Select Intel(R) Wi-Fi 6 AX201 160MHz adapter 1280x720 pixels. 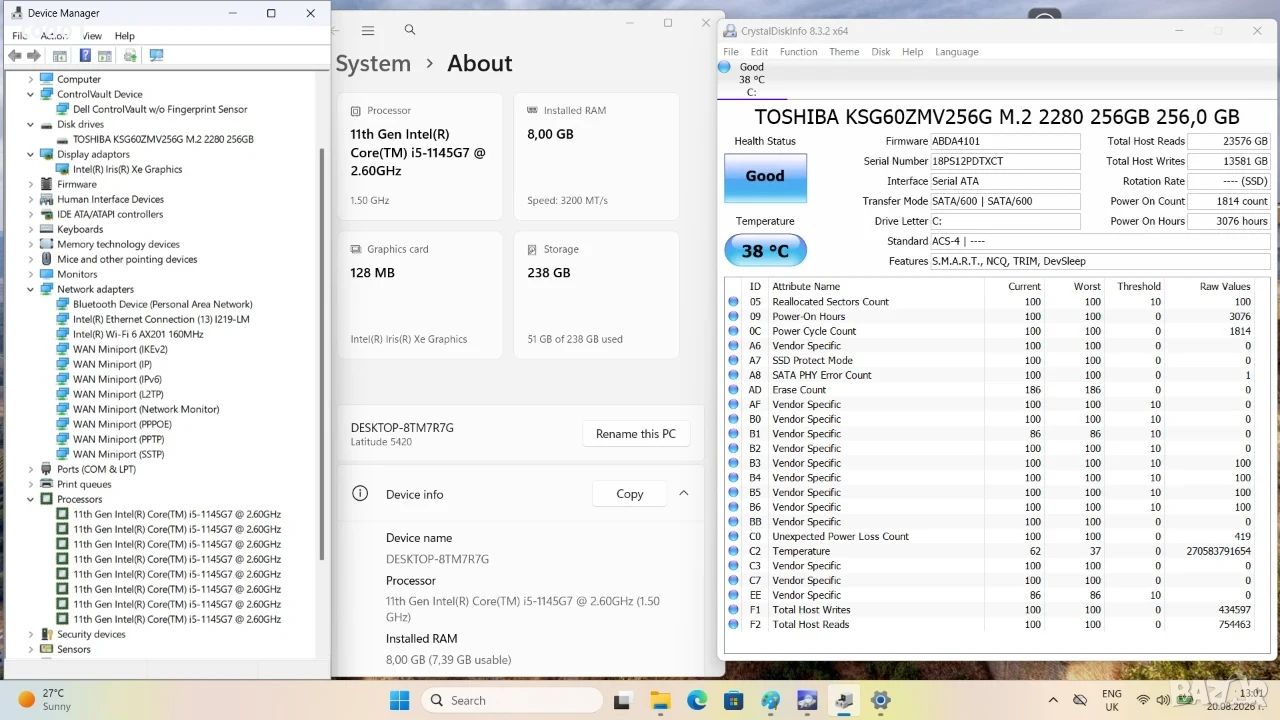(x=138, y=334)
